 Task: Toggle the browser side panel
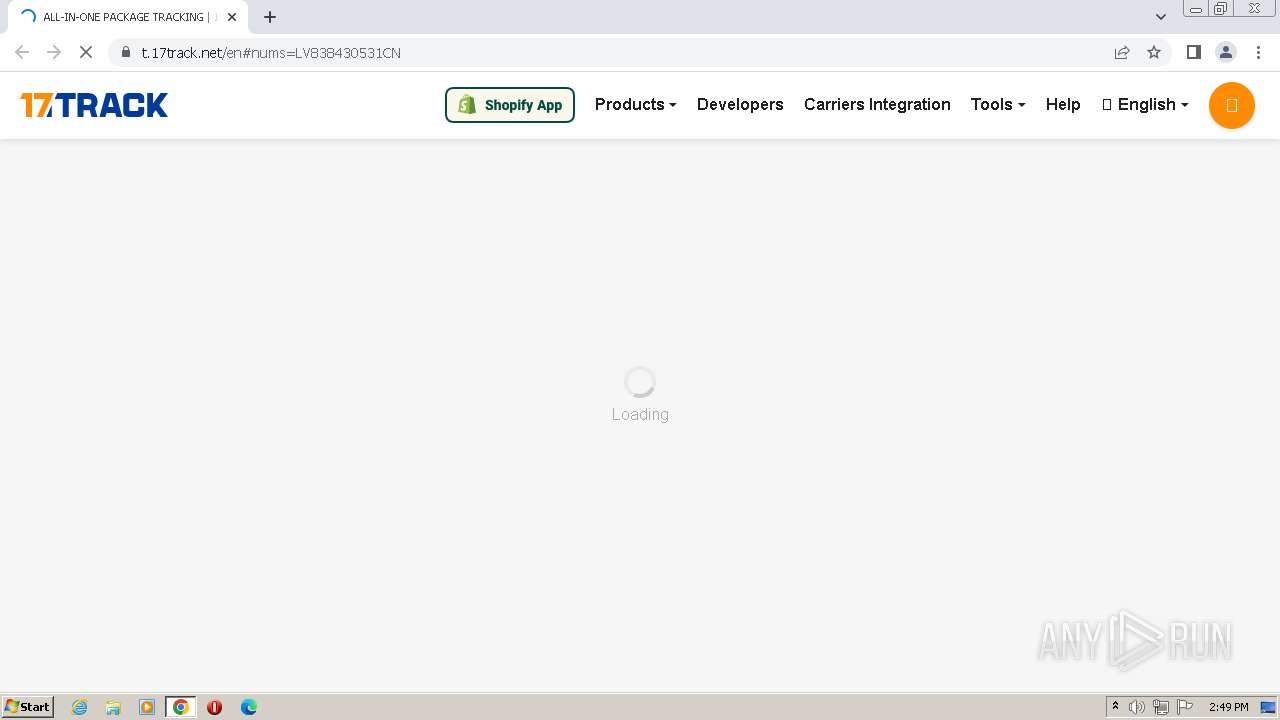[1193, 52]
